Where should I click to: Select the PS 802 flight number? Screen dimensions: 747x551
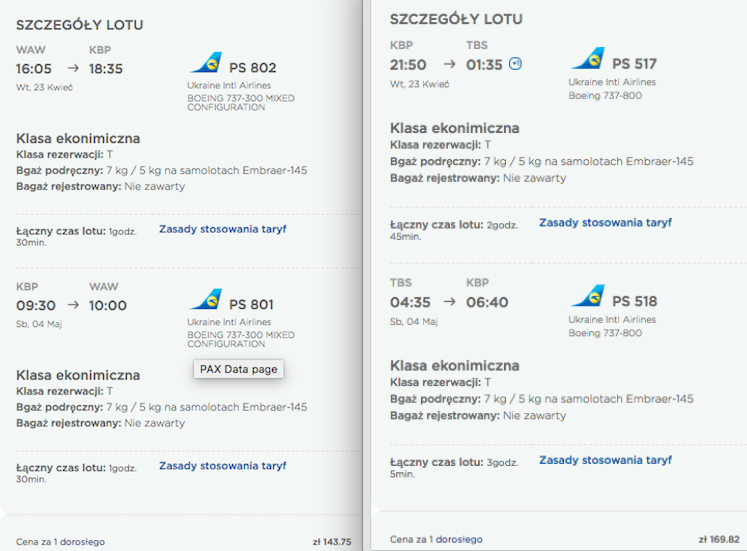tap(252, 68)
